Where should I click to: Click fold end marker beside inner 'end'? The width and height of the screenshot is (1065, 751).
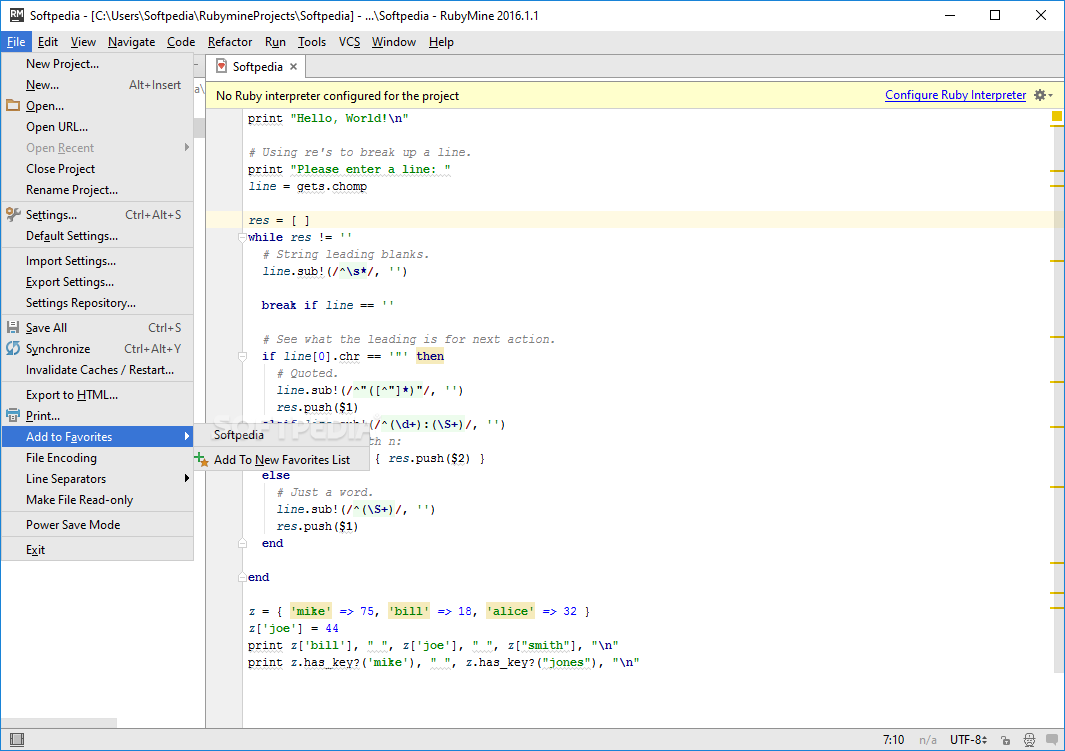(x=242, y=543)
